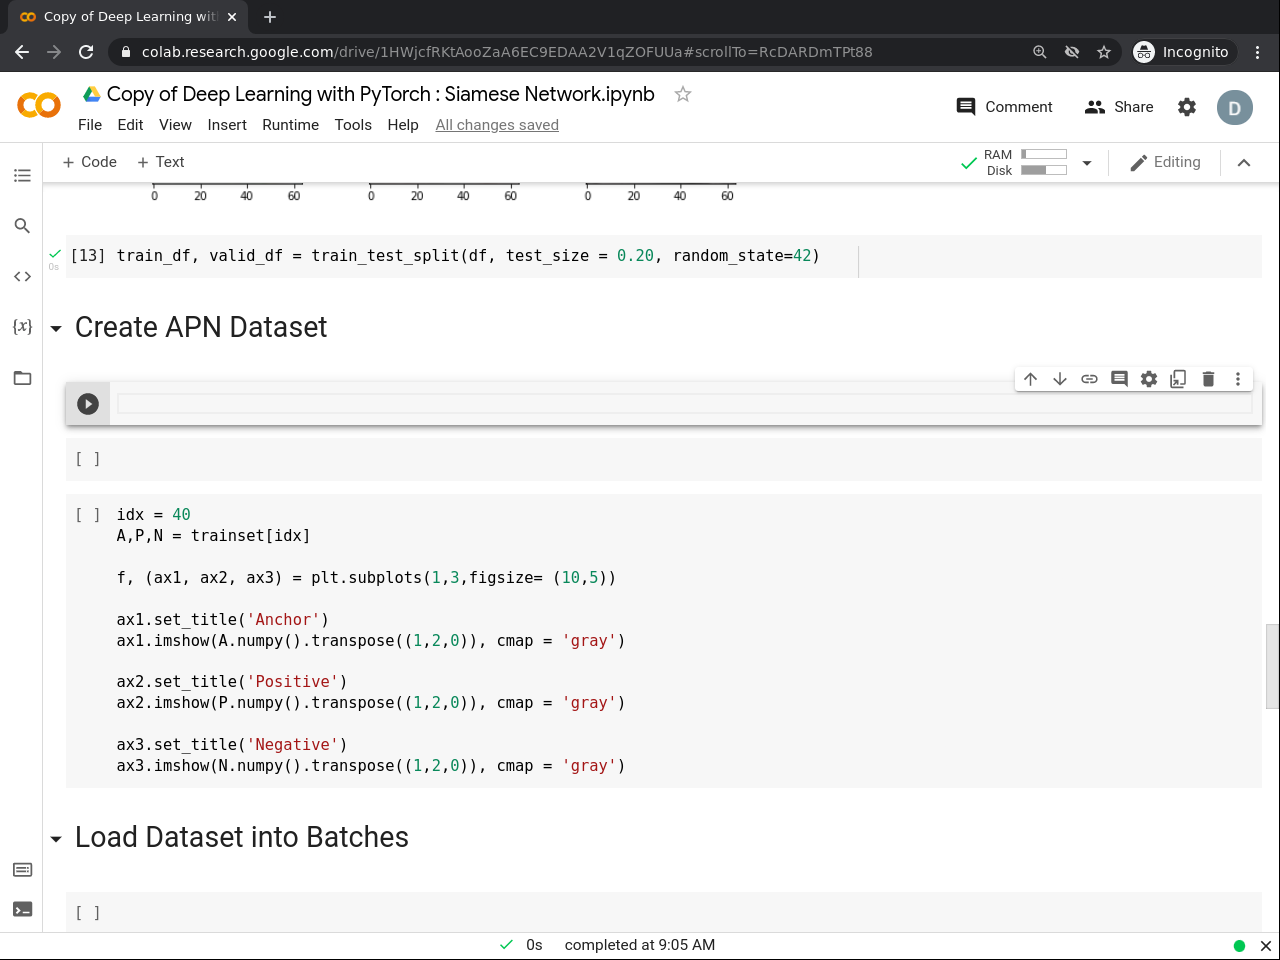Toggle header visibility with the chevron
Screen dimensions: 1280x960
[1244, 163]
